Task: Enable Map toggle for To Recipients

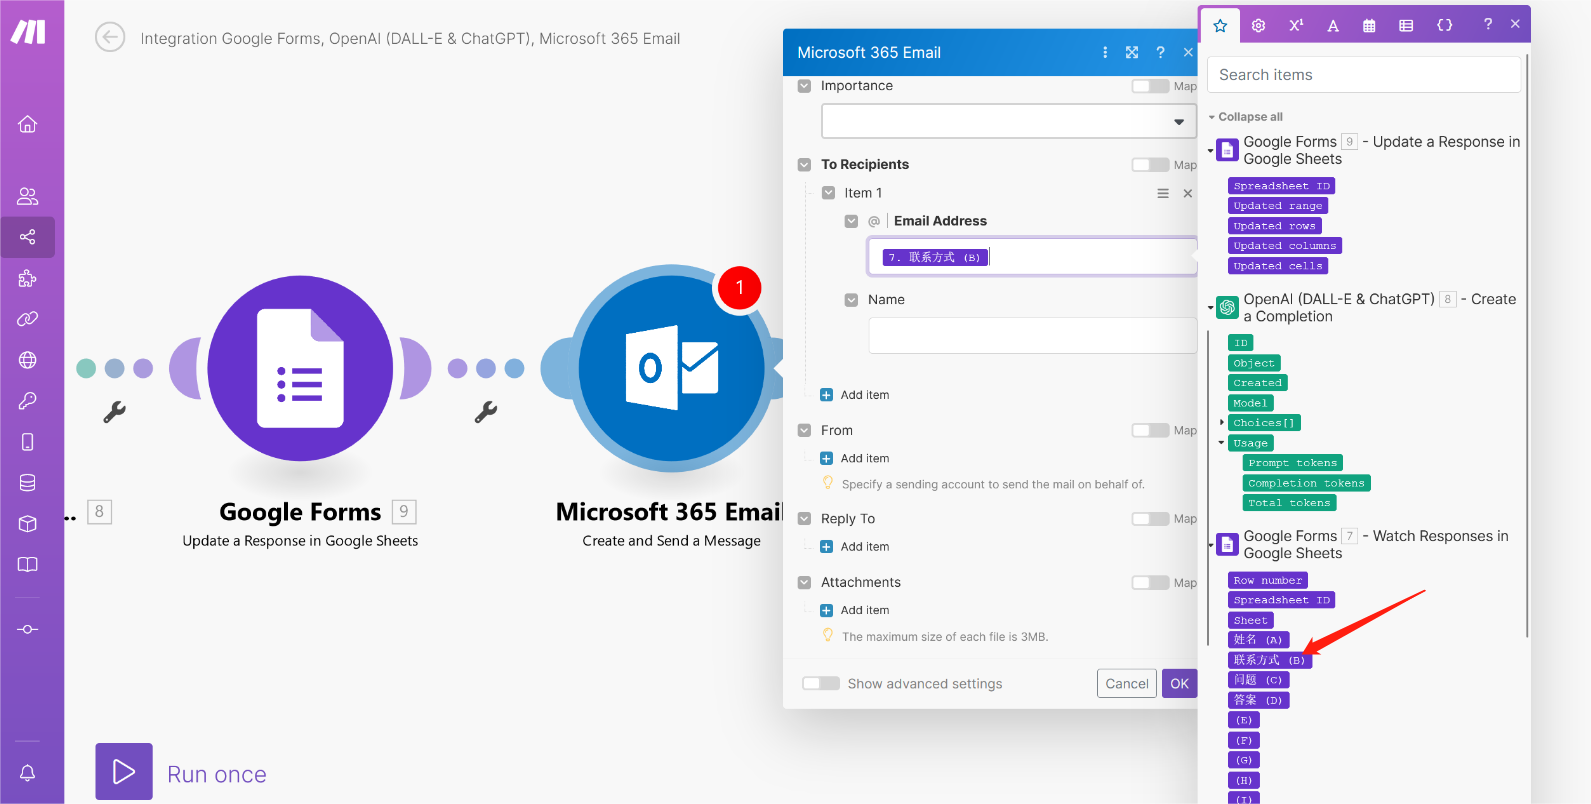Action: 1150,165
